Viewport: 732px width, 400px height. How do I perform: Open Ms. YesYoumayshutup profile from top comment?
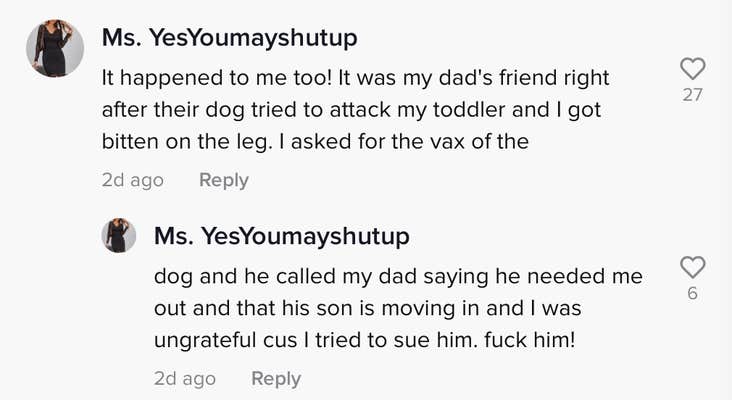coord(230,38)
